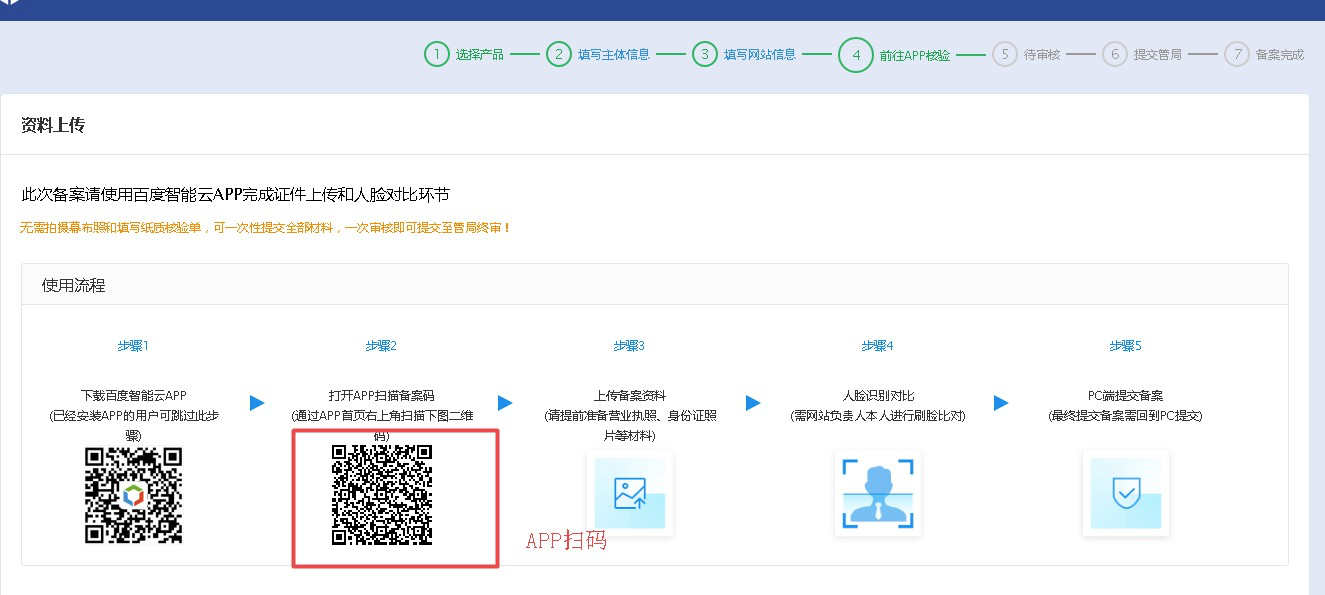Click the 步骤3 heading
Viewport: 1325px width, 595px height.
coord(629,346)
